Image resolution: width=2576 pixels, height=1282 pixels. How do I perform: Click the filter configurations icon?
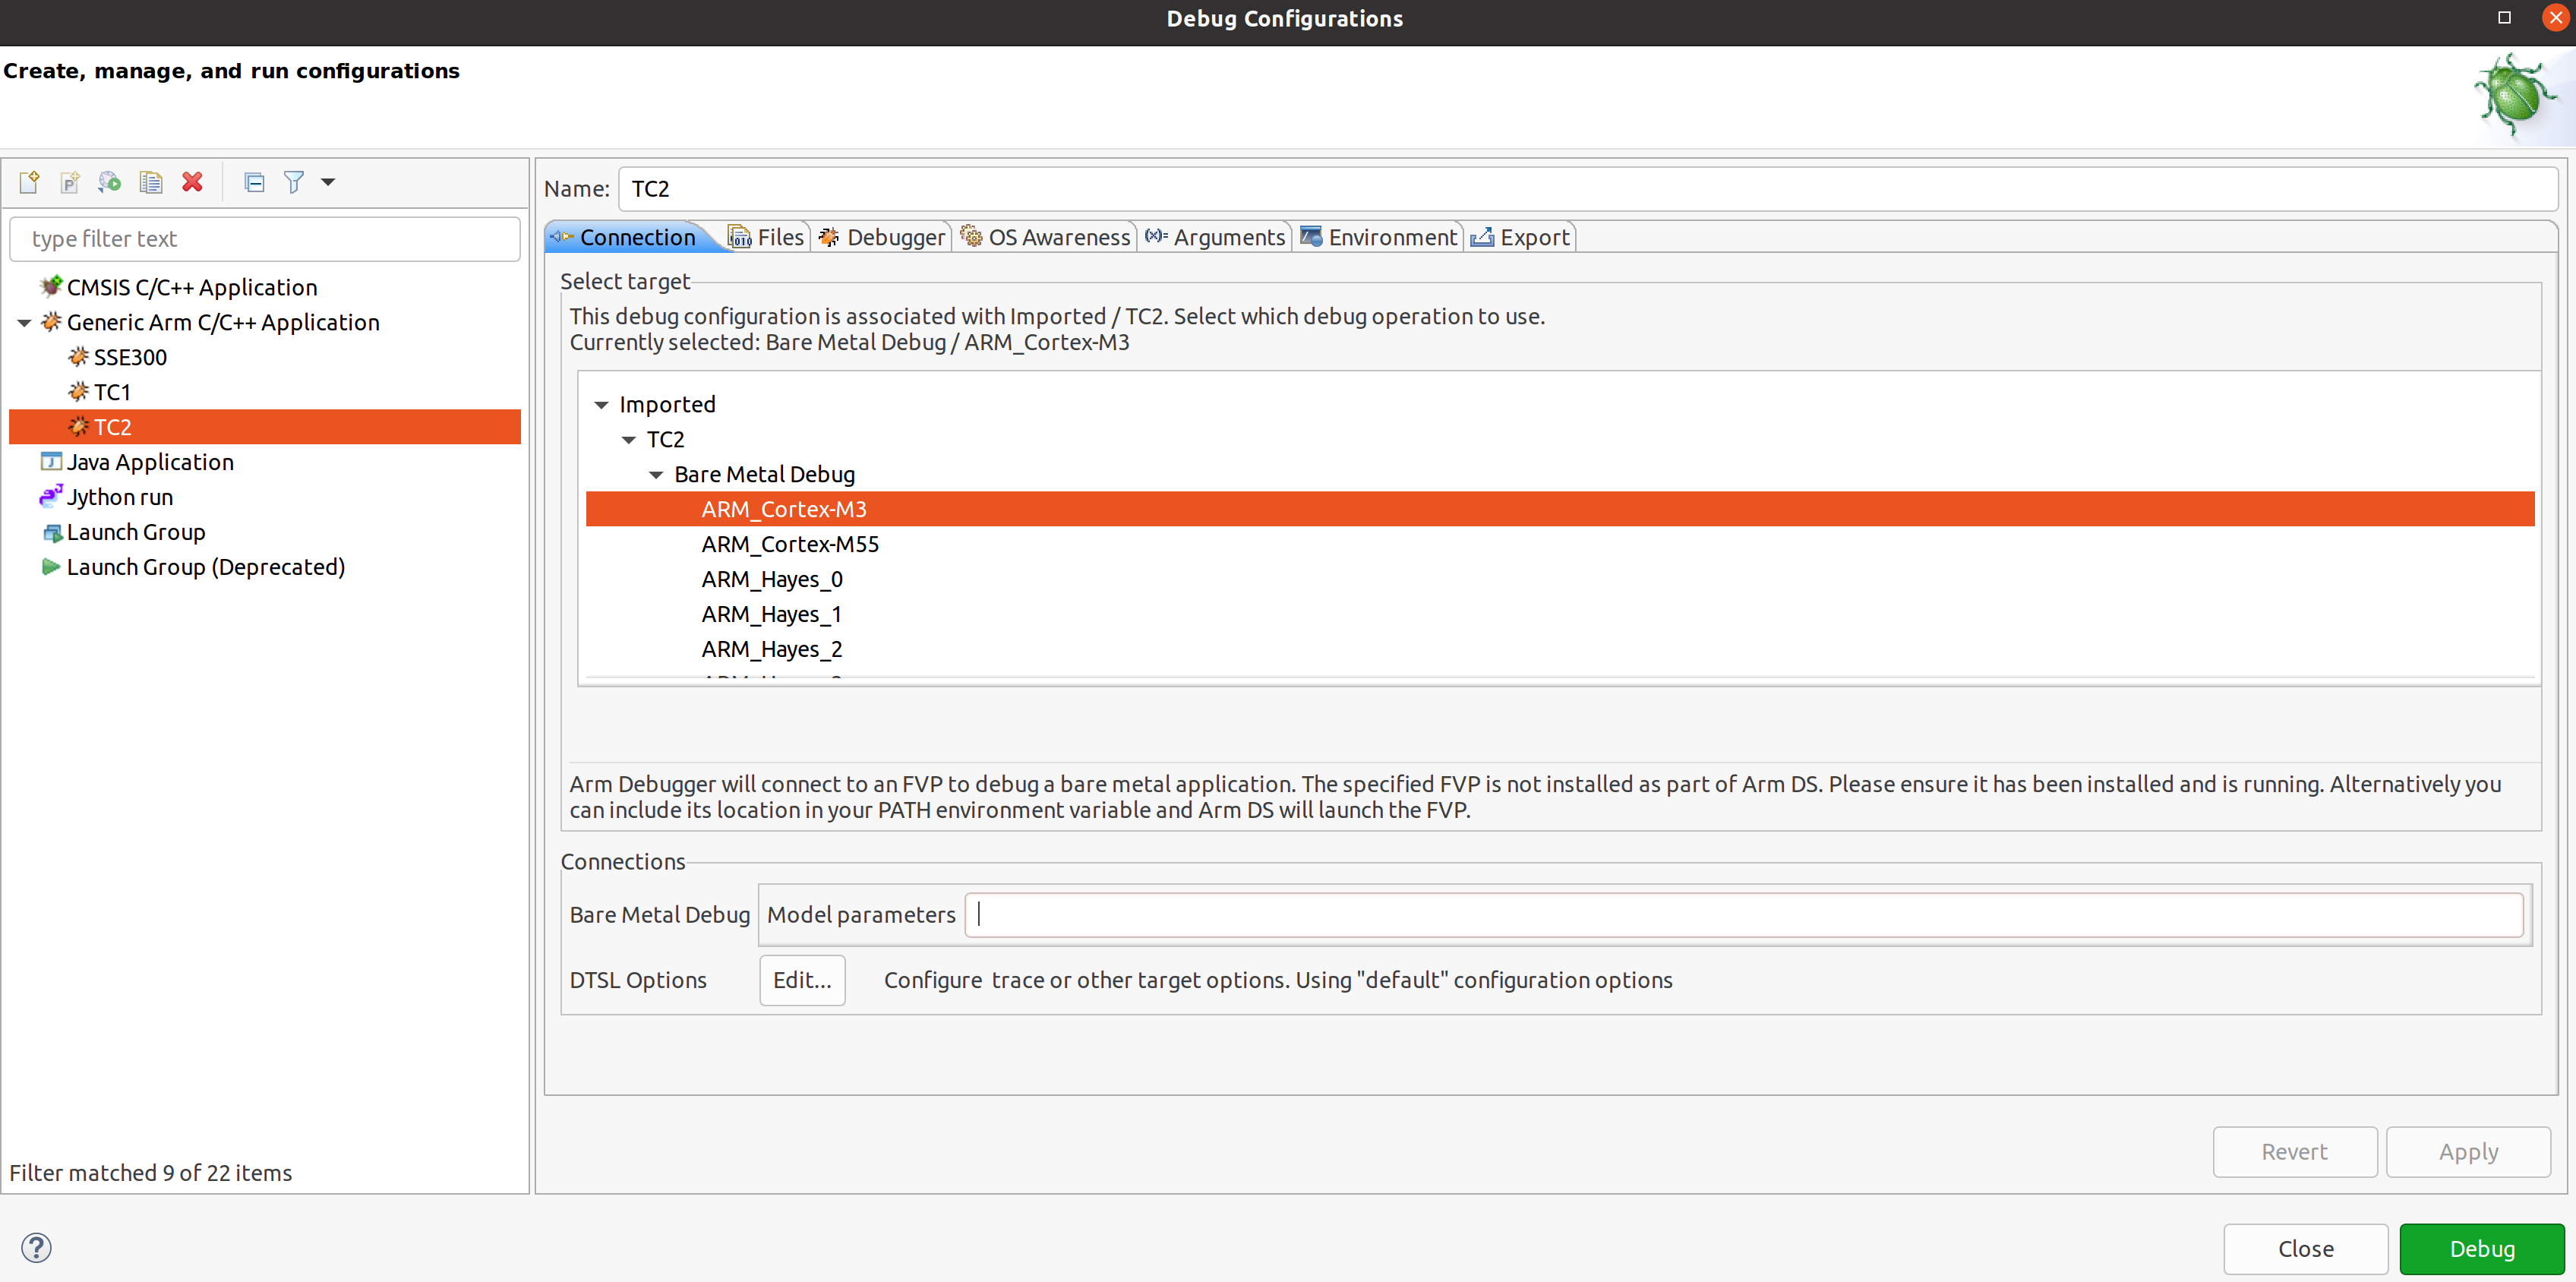tap(295, 182)
